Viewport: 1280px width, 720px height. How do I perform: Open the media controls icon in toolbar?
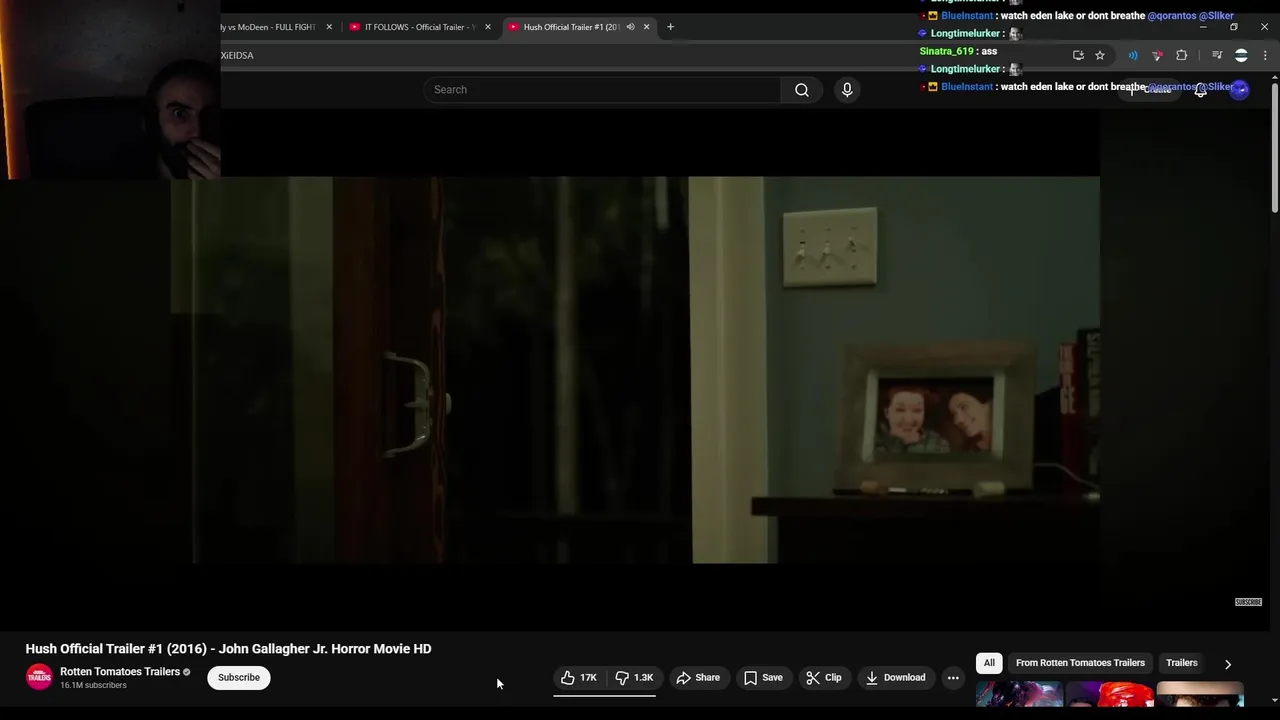pyautogui.click(x=1217, y=55)
